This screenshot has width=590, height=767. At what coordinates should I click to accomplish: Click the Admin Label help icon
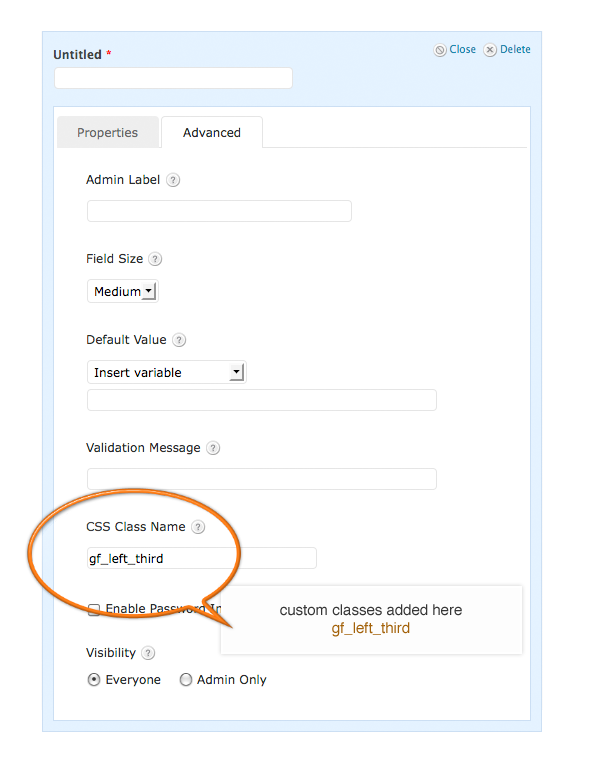click(x=173, y=180)
